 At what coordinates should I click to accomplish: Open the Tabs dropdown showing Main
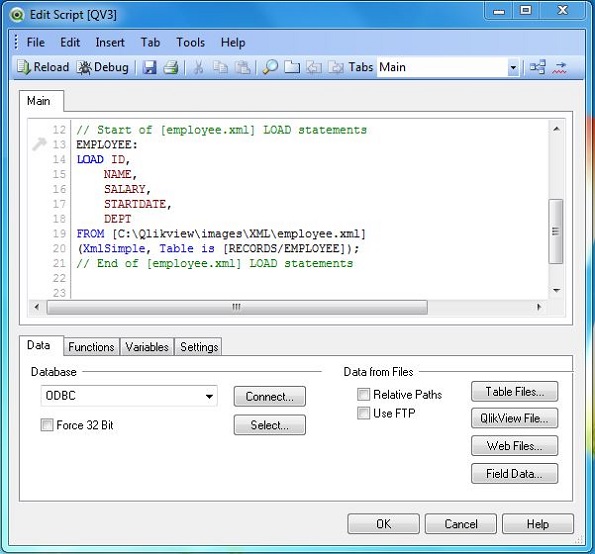coord(513,68)
